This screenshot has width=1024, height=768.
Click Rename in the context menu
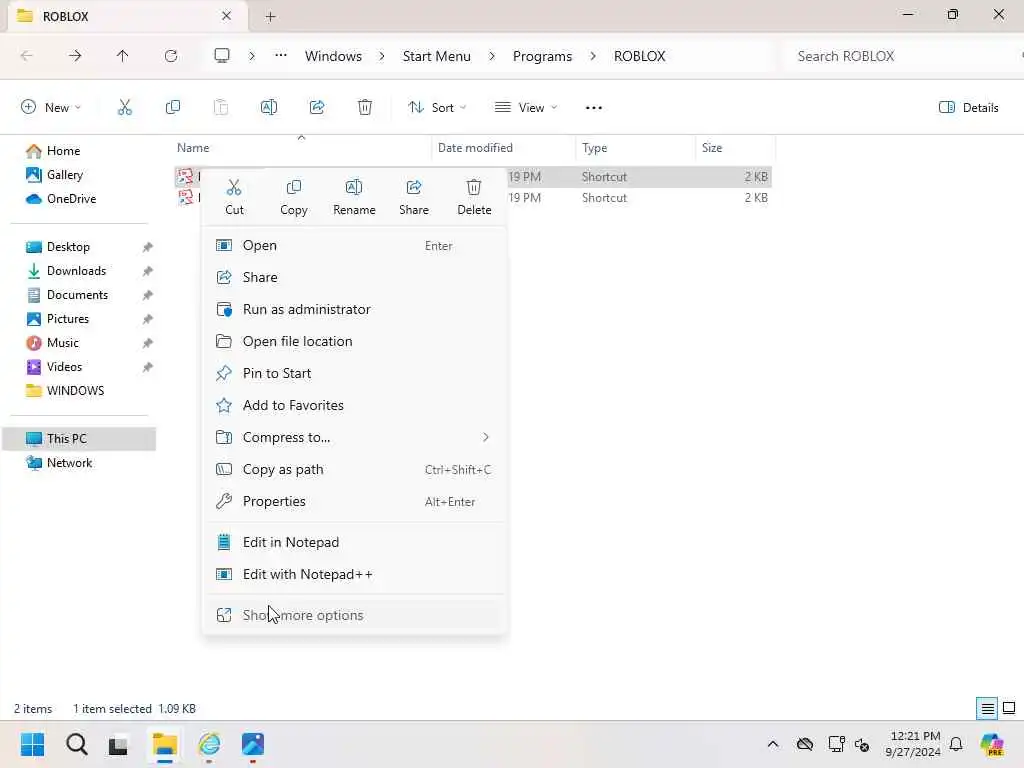354,197
